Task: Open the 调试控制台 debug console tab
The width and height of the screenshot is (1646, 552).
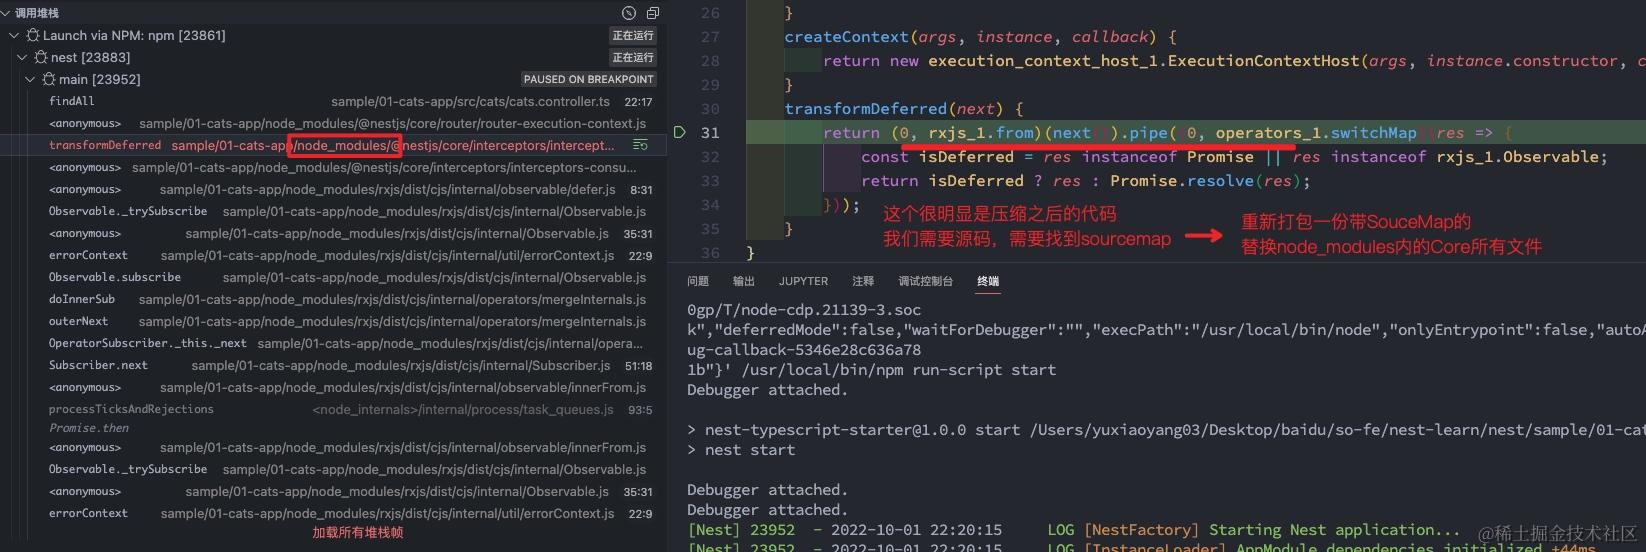Action: pos(926,281)
